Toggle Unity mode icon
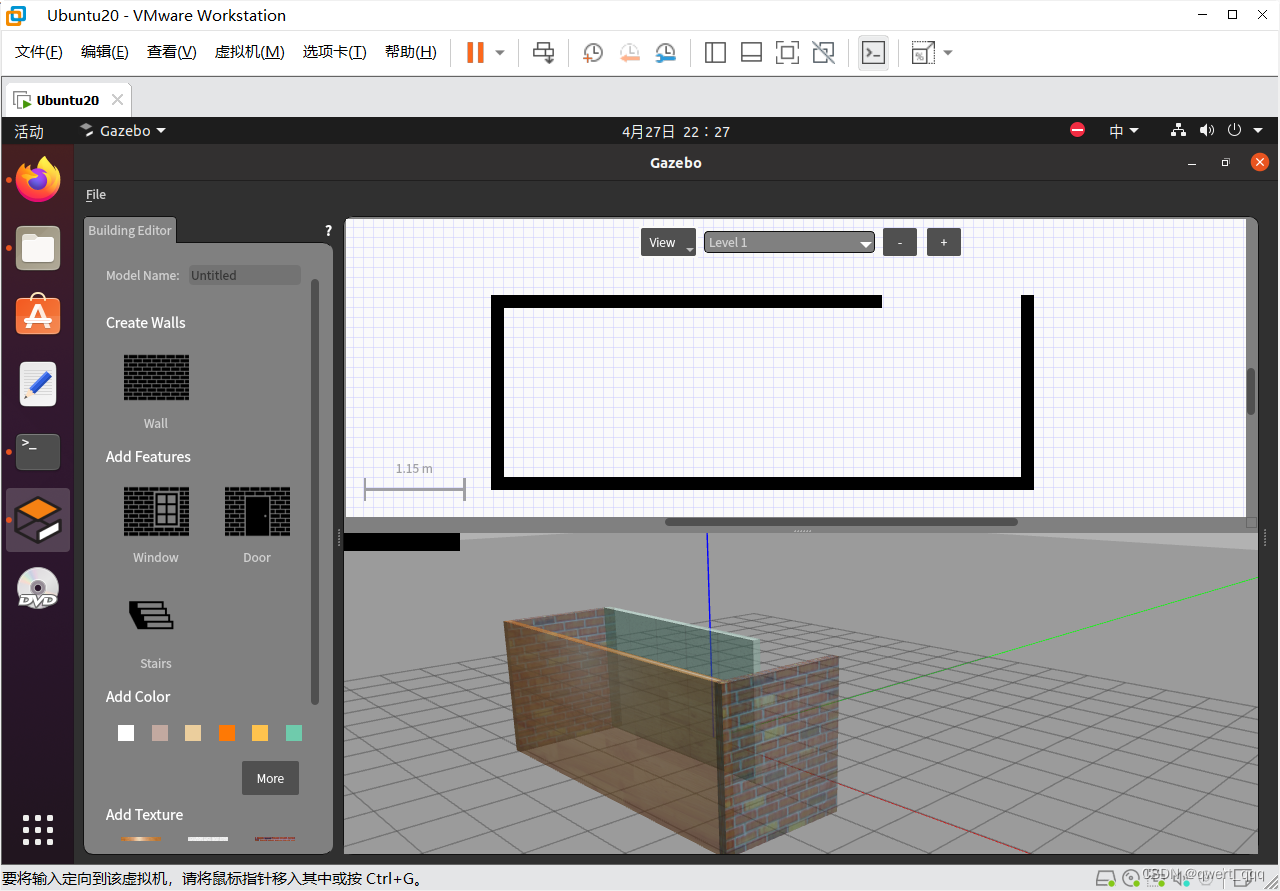The width and height of the screenshot is (1280, 891). point(823,53)
